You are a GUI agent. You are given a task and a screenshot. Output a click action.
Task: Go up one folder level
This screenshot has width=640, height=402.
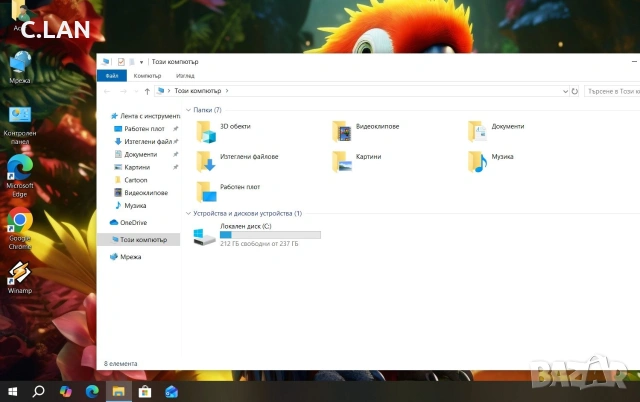(147, 91)
